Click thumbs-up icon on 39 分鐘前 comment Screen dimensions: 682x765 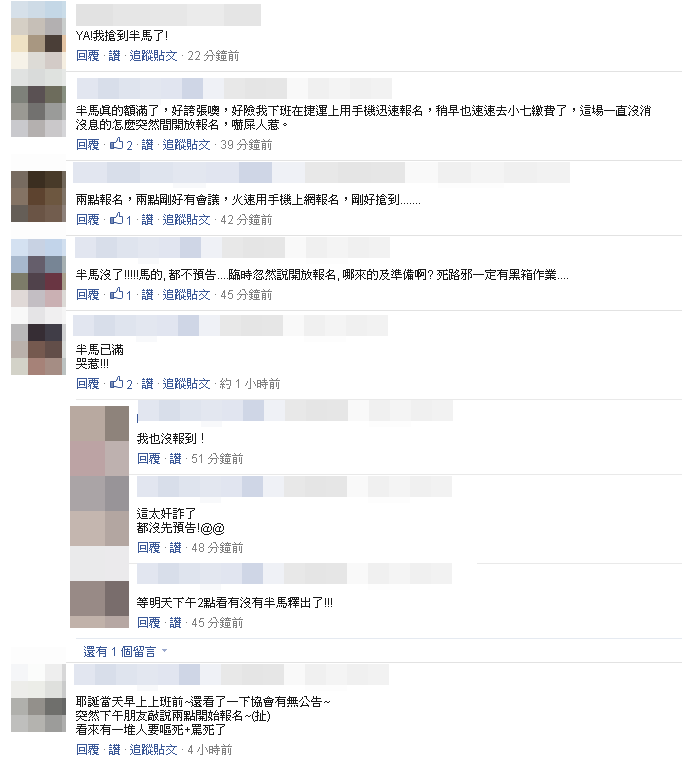pos(116,144)
